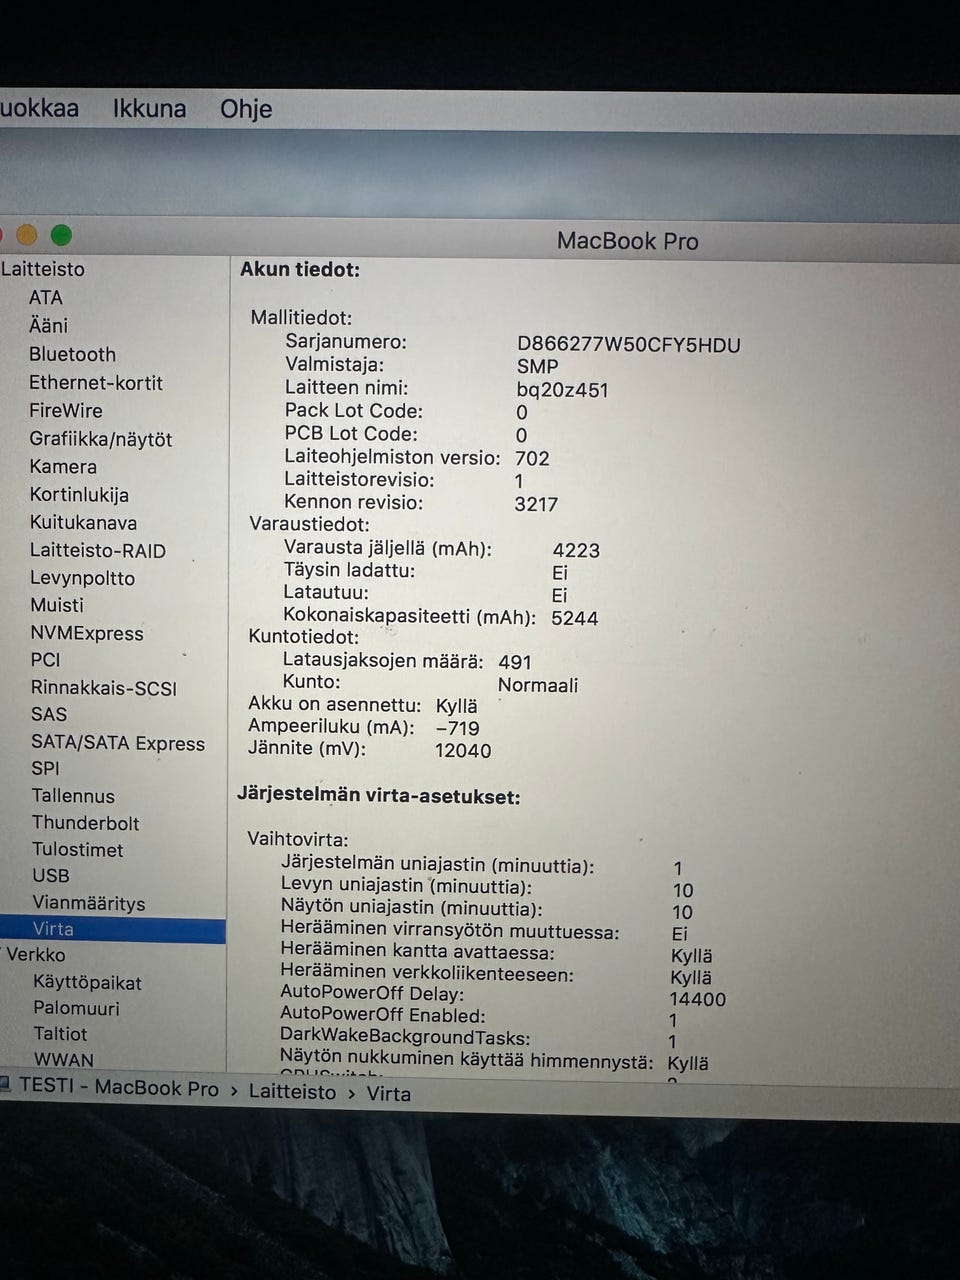
Task: Click the condition value Normaali
Action: (x=538, y=685)
